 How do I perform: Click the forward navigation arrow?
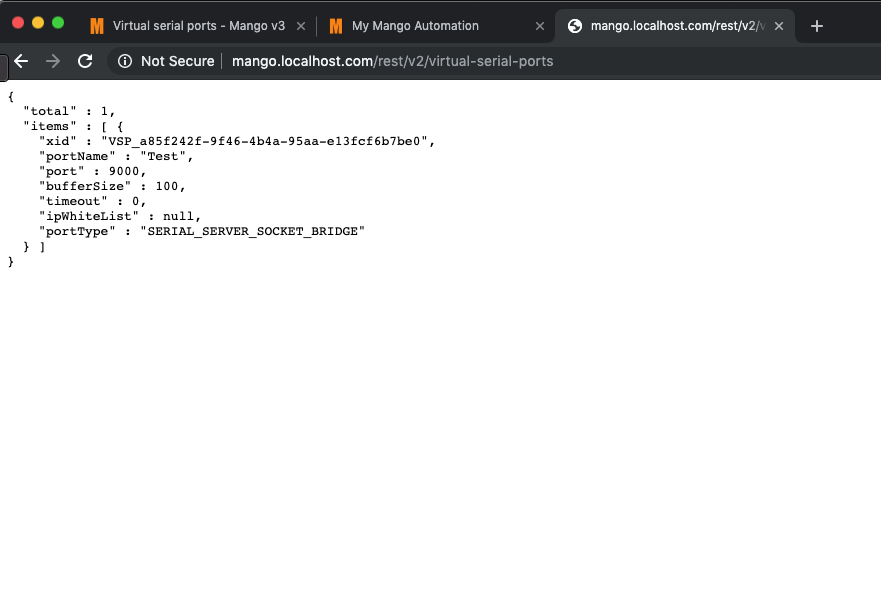coord(53,61)
